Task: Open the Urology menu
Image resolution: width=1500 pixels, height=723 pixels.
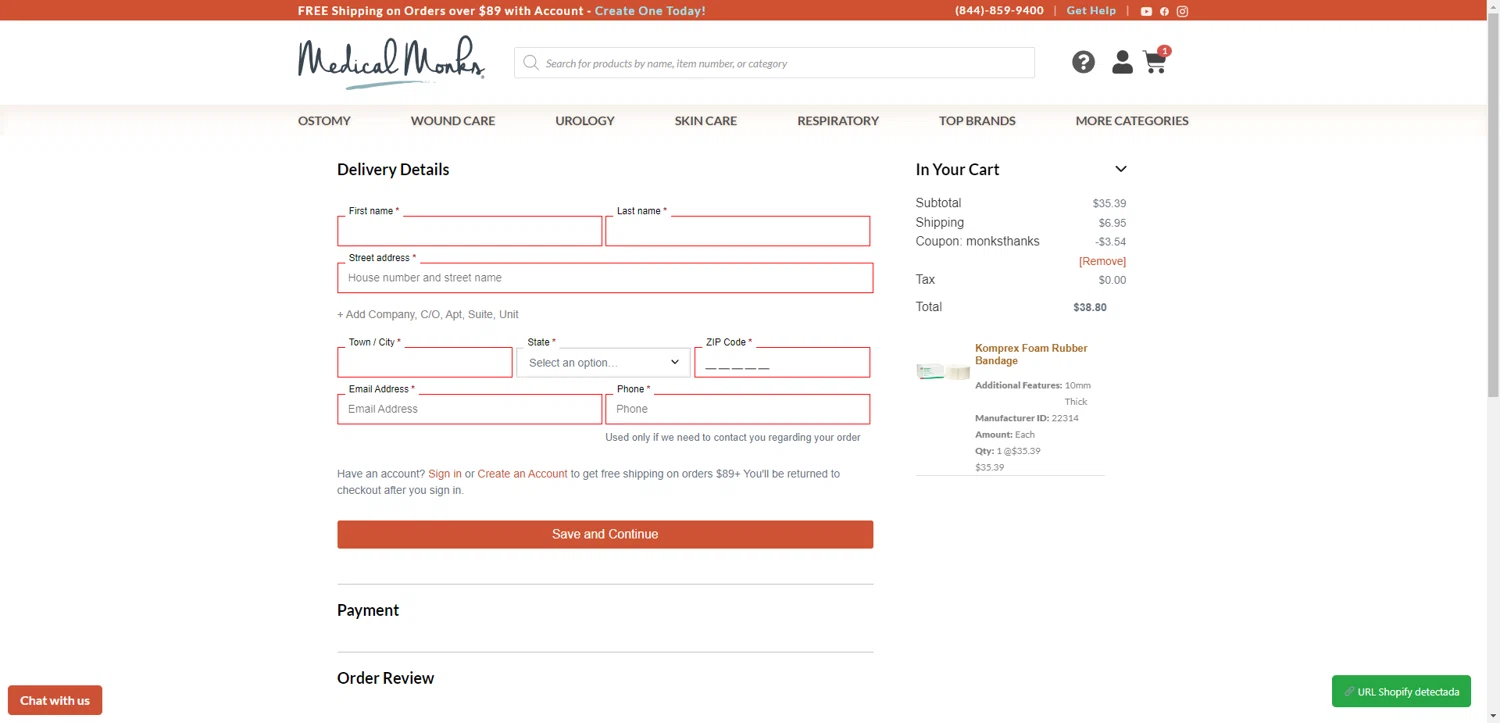Action: 585,120
